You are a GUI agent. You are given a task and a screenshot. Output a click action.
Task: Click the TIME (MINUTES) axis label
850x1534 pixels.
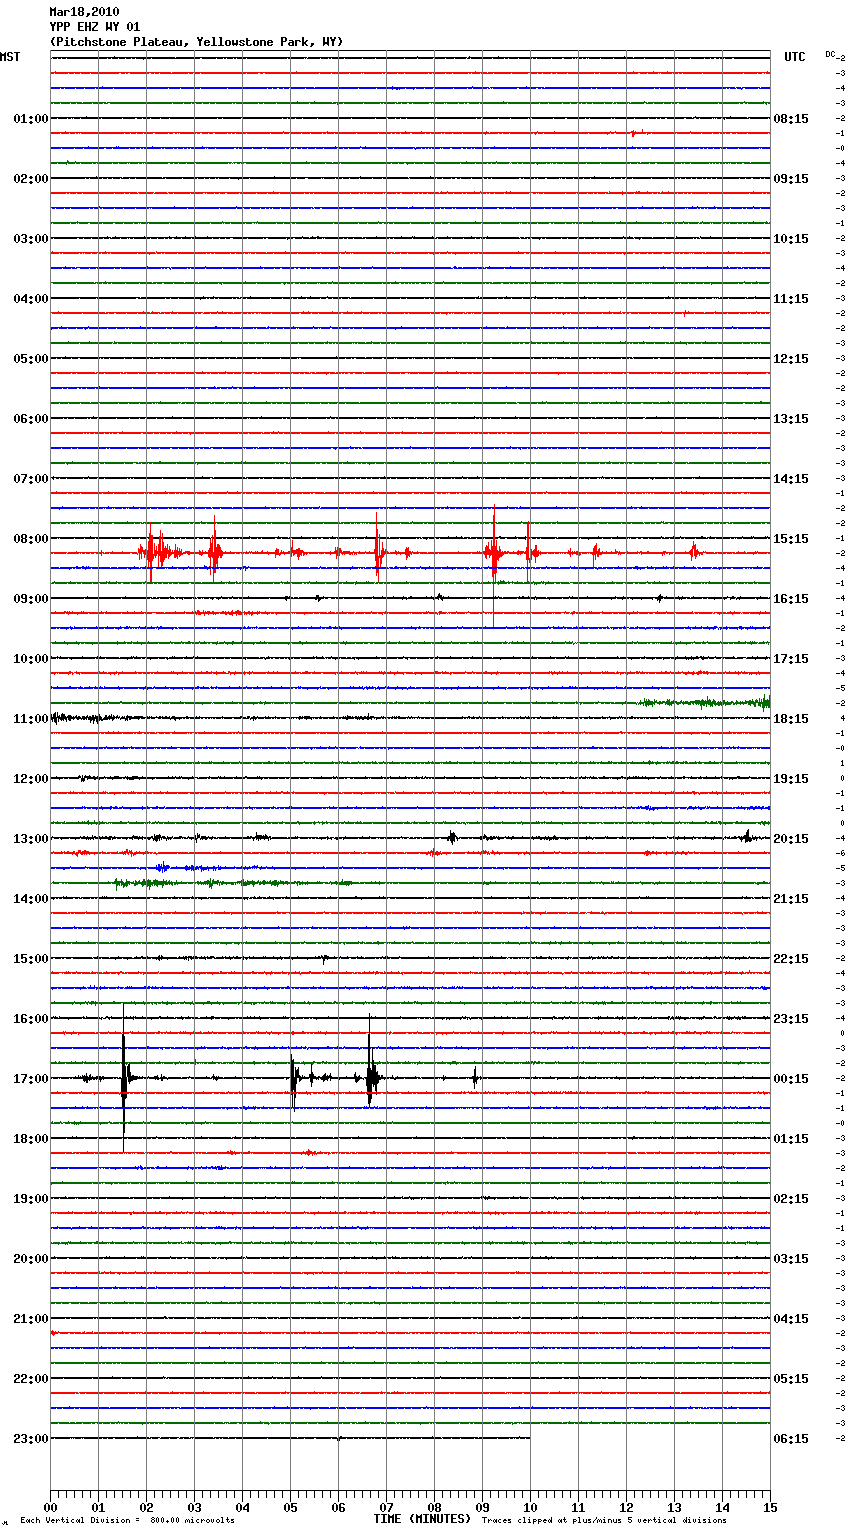coord(422,1519)
